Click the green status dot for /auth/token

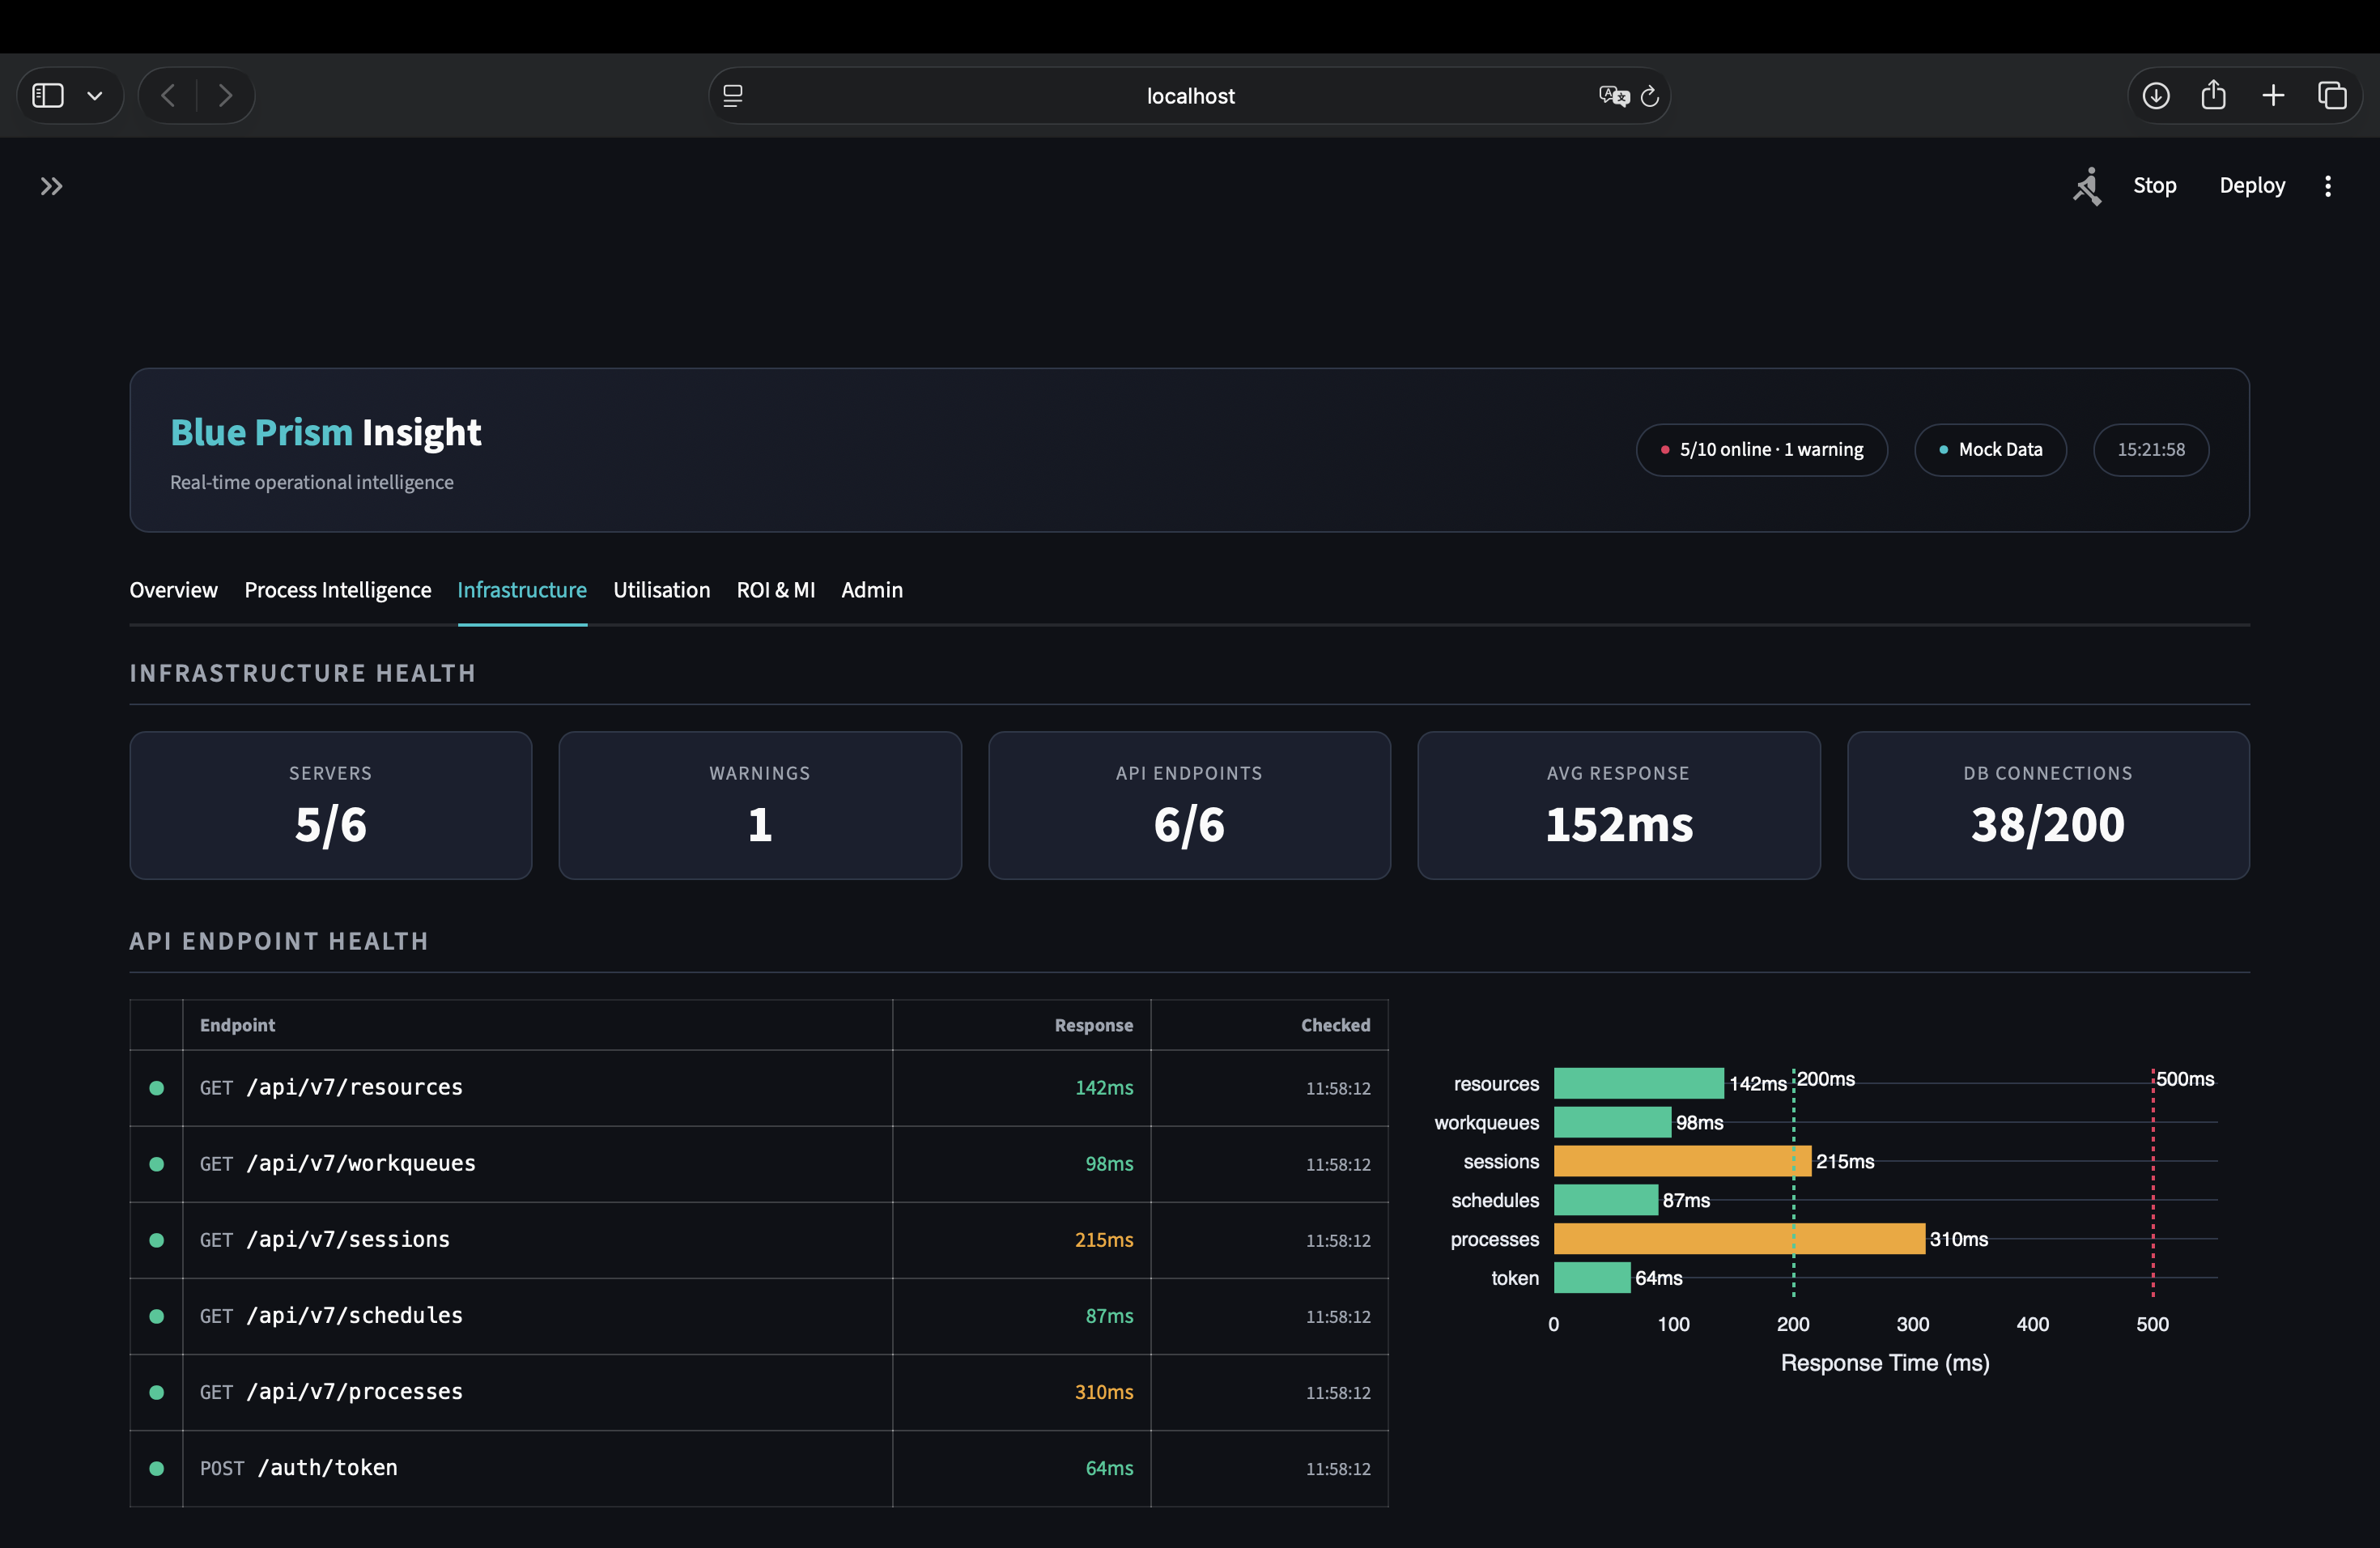157,1469
